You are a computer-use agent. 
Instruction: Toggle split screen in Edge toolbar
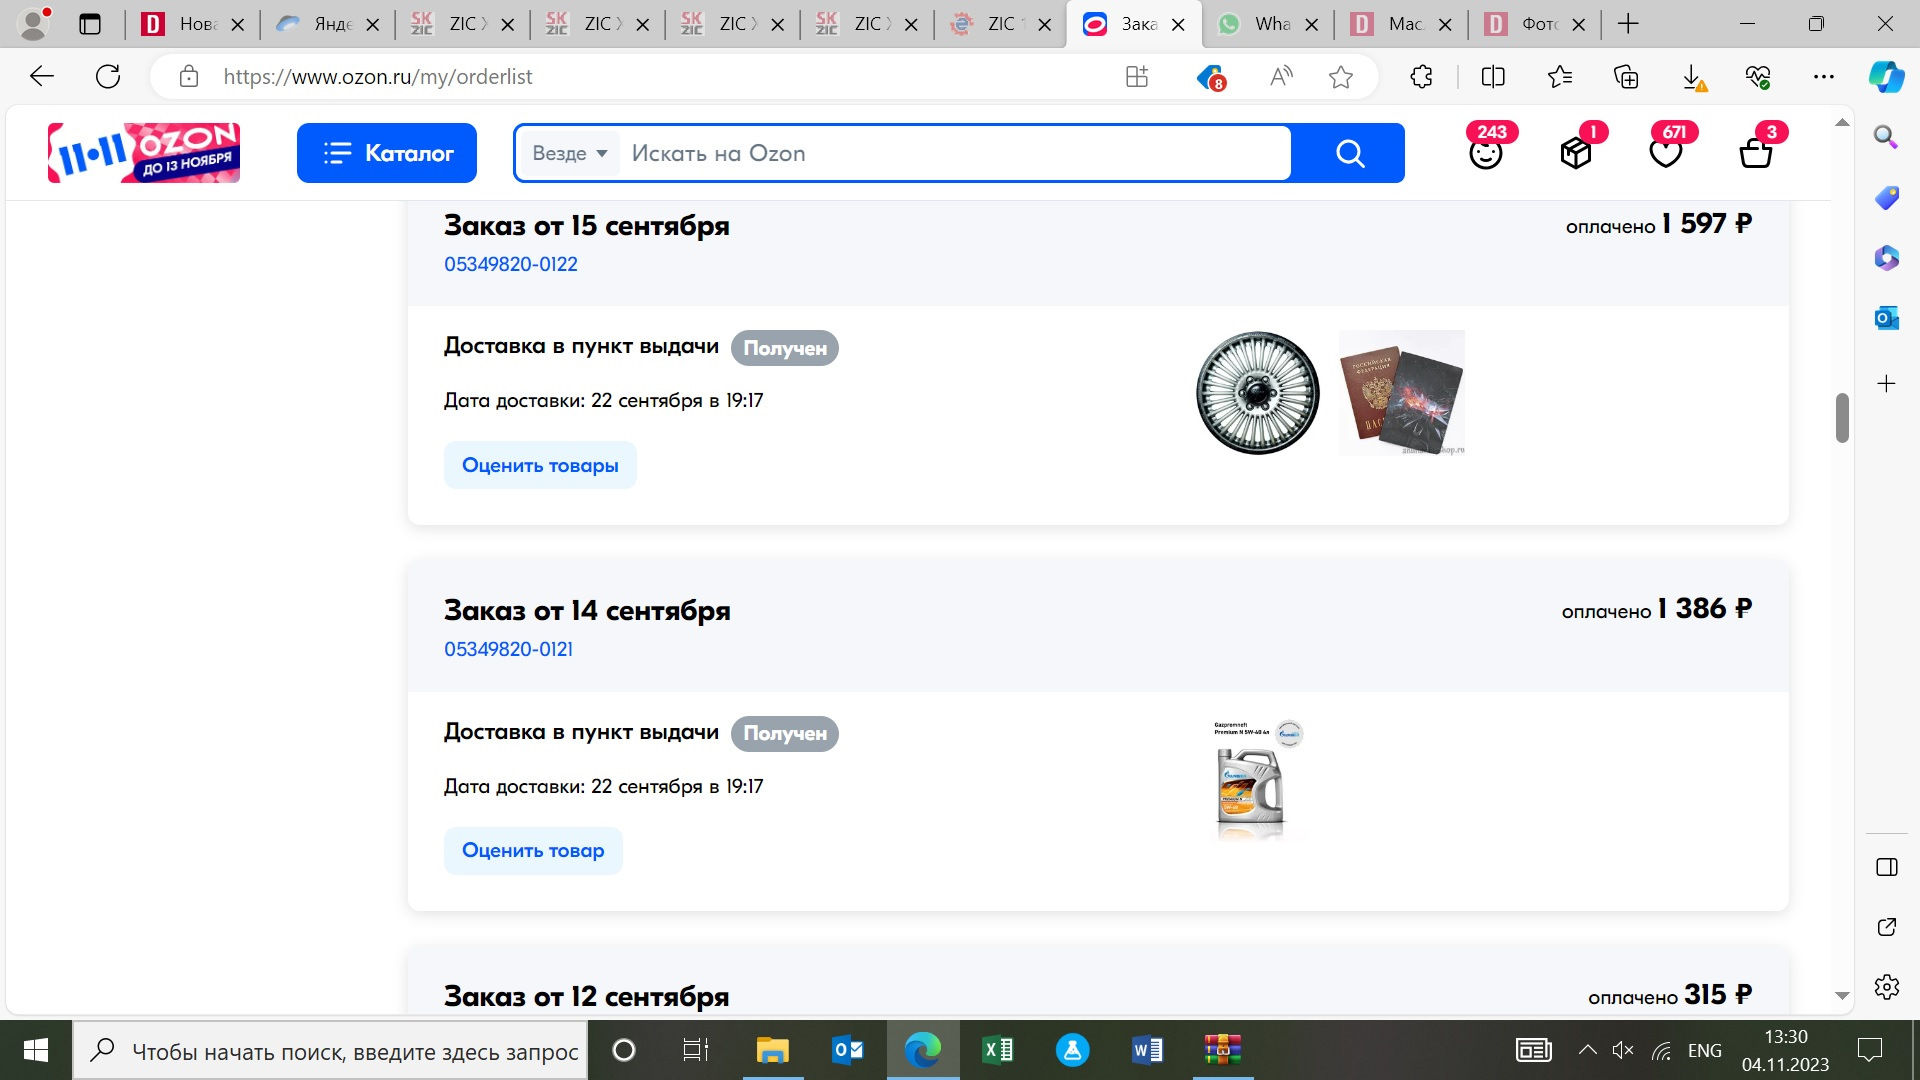point(1493,77)
